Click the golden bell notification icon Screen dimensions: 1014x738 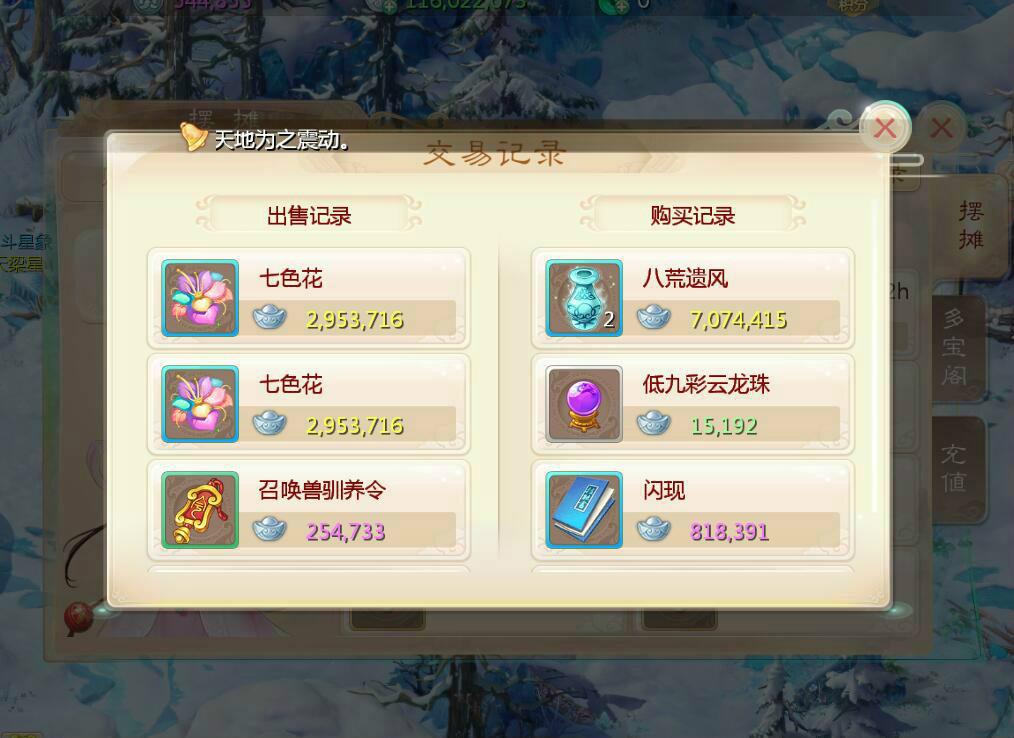point(192,136)
